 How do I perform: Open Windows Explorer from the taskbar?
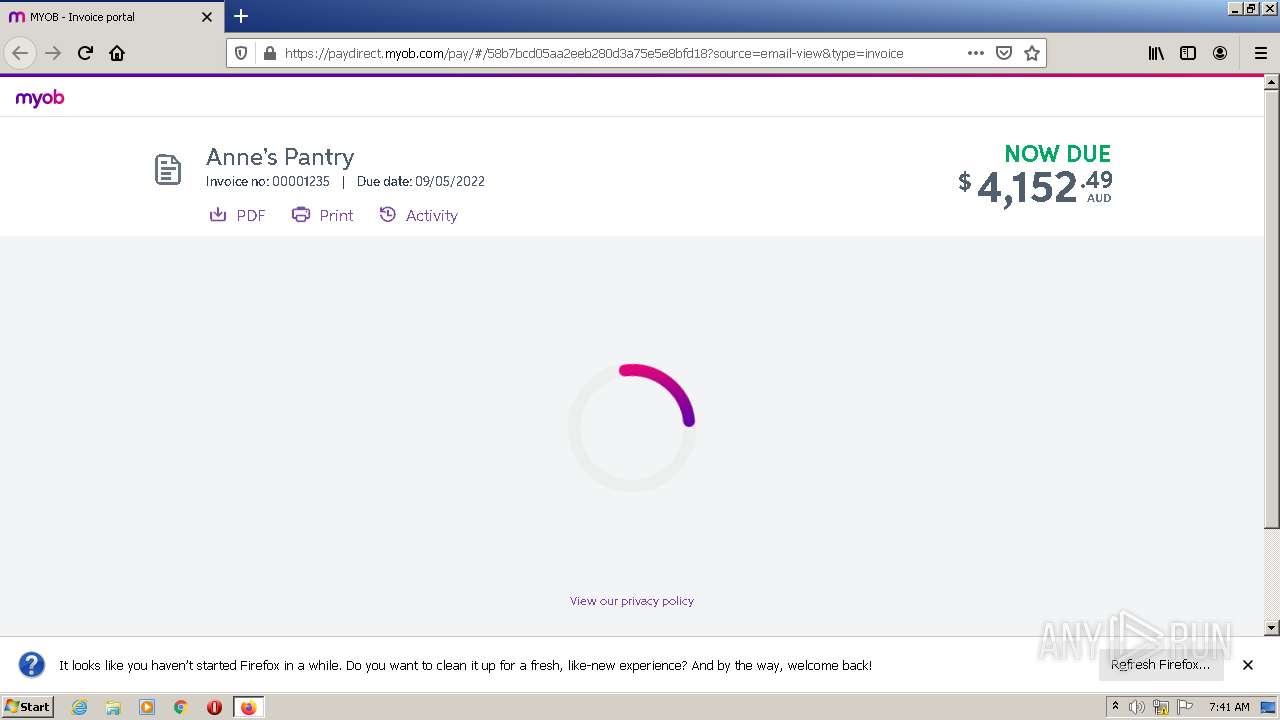click(113, 707)
